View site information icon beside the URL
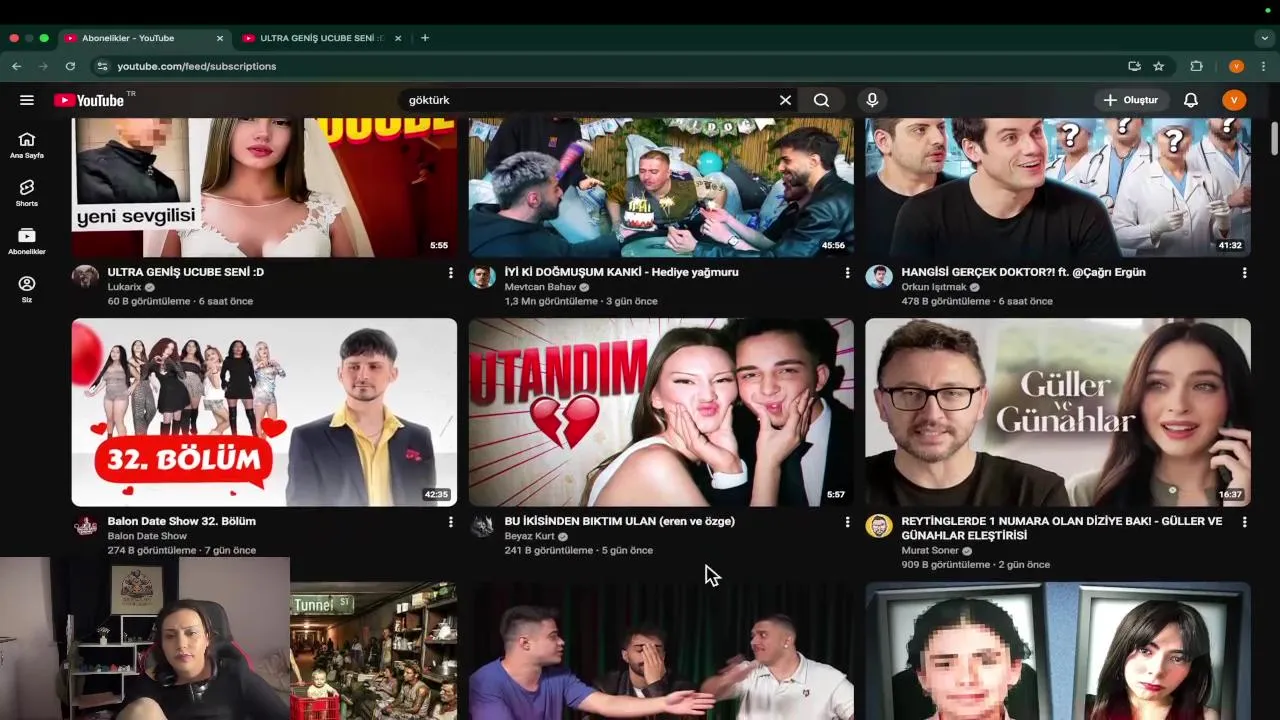Viewport: 1280px width, 720px height. (x=101, y=66)
